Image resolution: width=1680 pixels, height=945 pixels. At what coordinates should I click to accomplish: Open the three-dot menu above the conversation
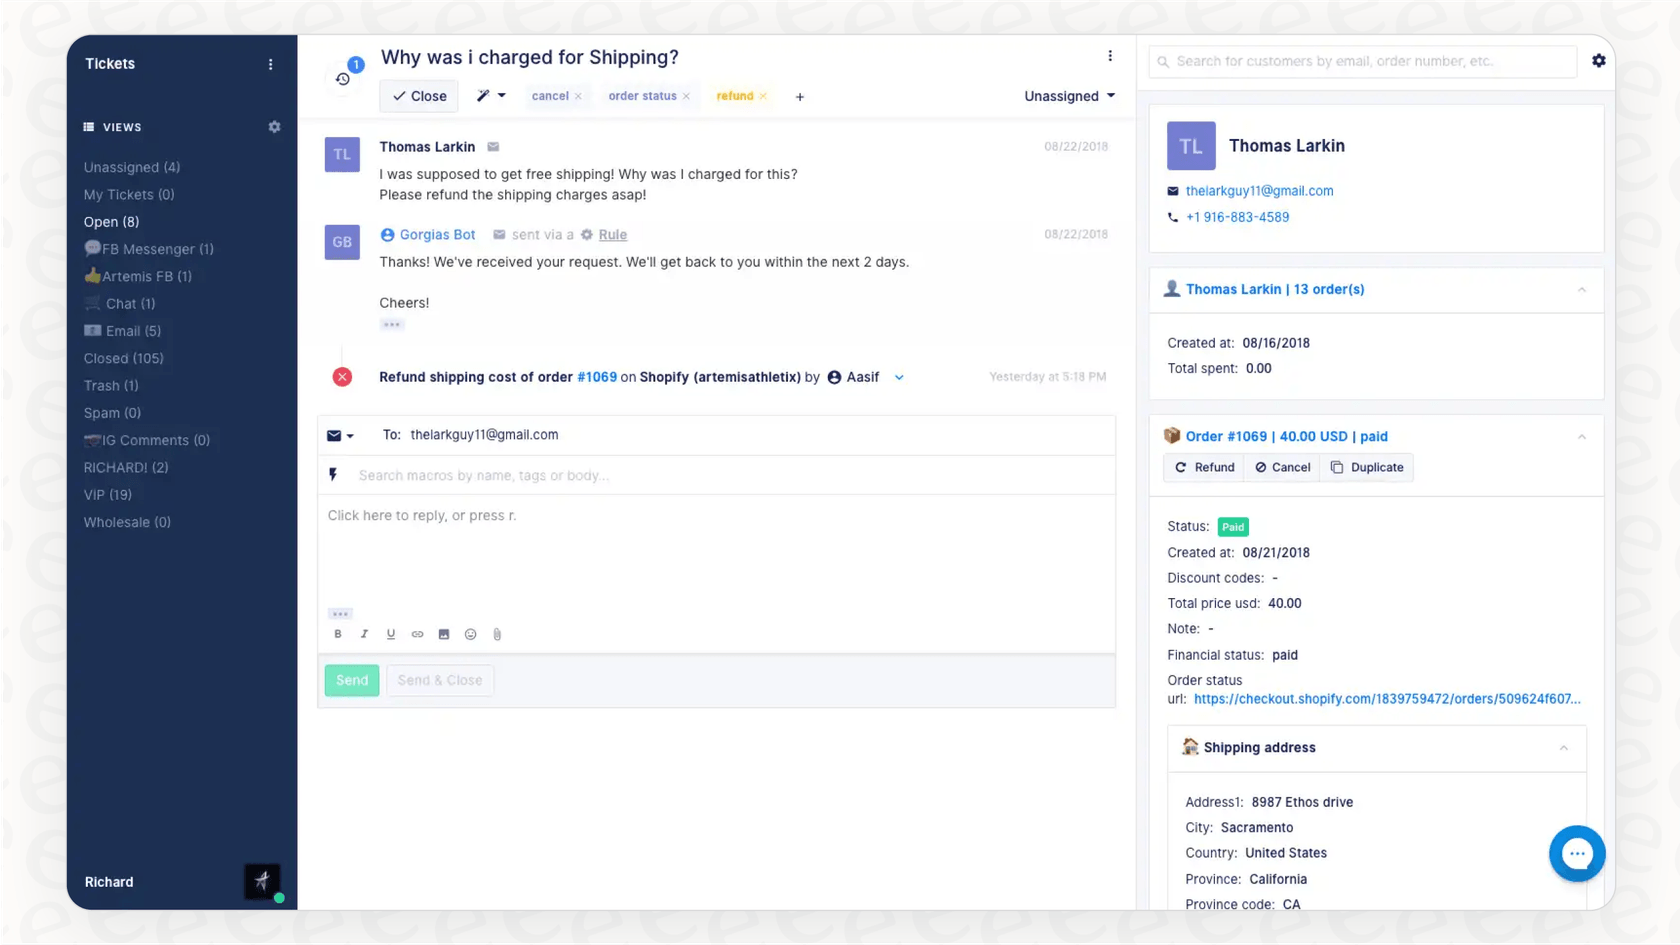pos(1110,56)
